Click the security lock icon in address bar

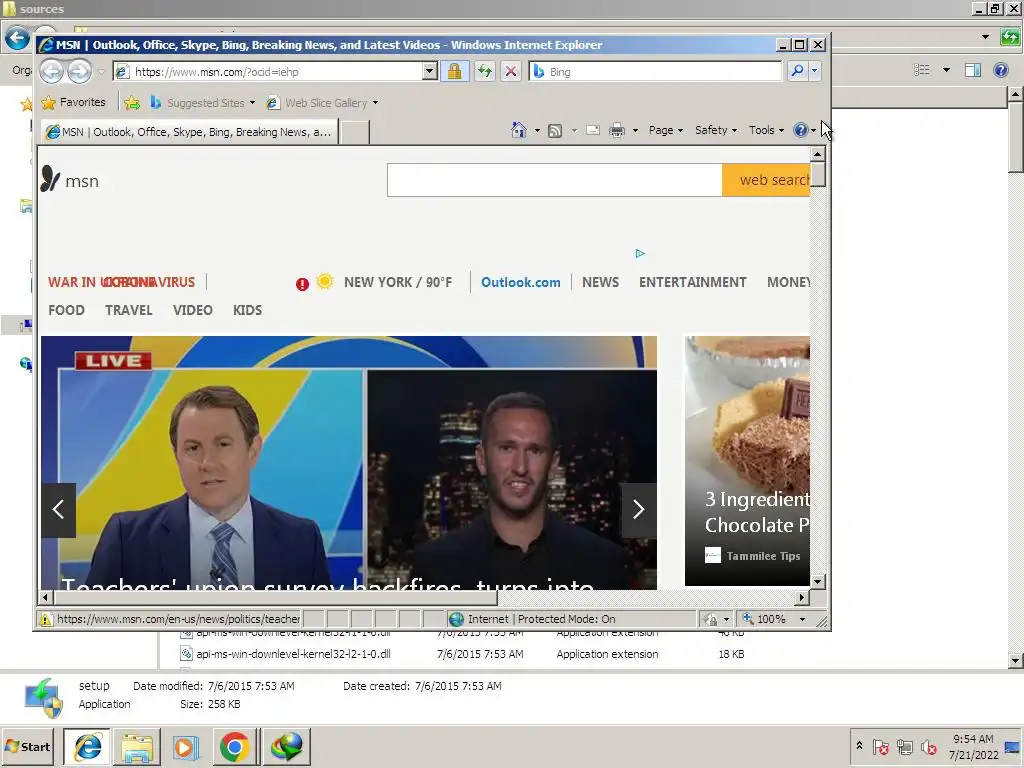[455, 71]
